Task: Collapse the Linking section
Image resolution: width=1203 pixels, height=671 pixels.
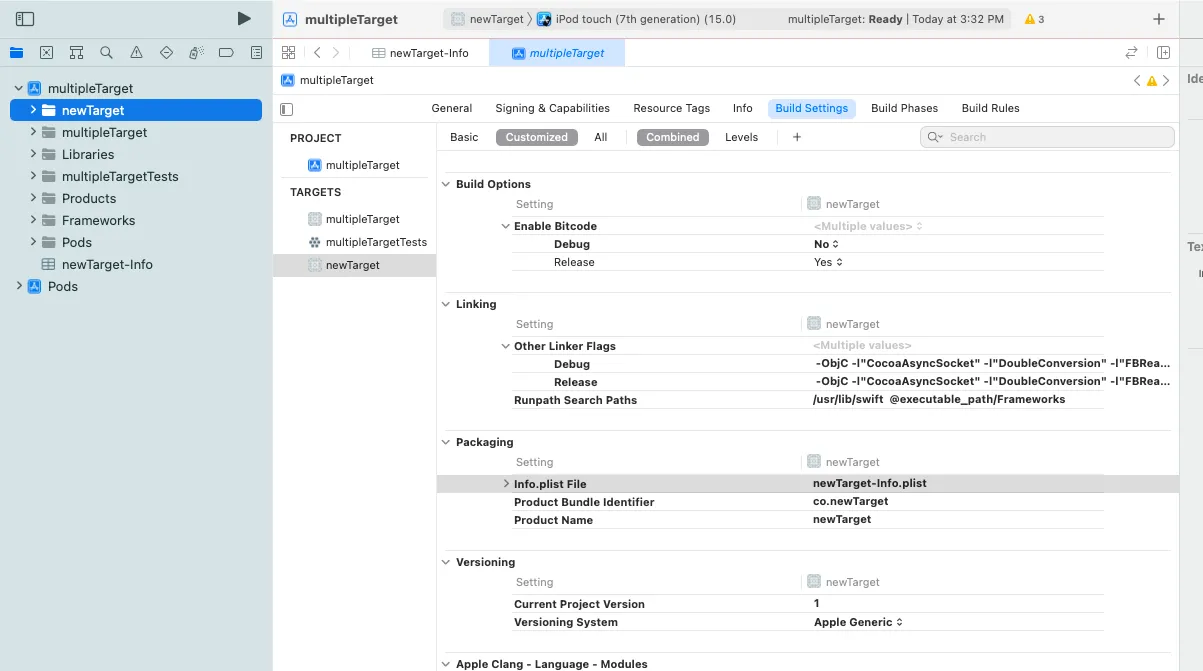Action: coord(446,304)
